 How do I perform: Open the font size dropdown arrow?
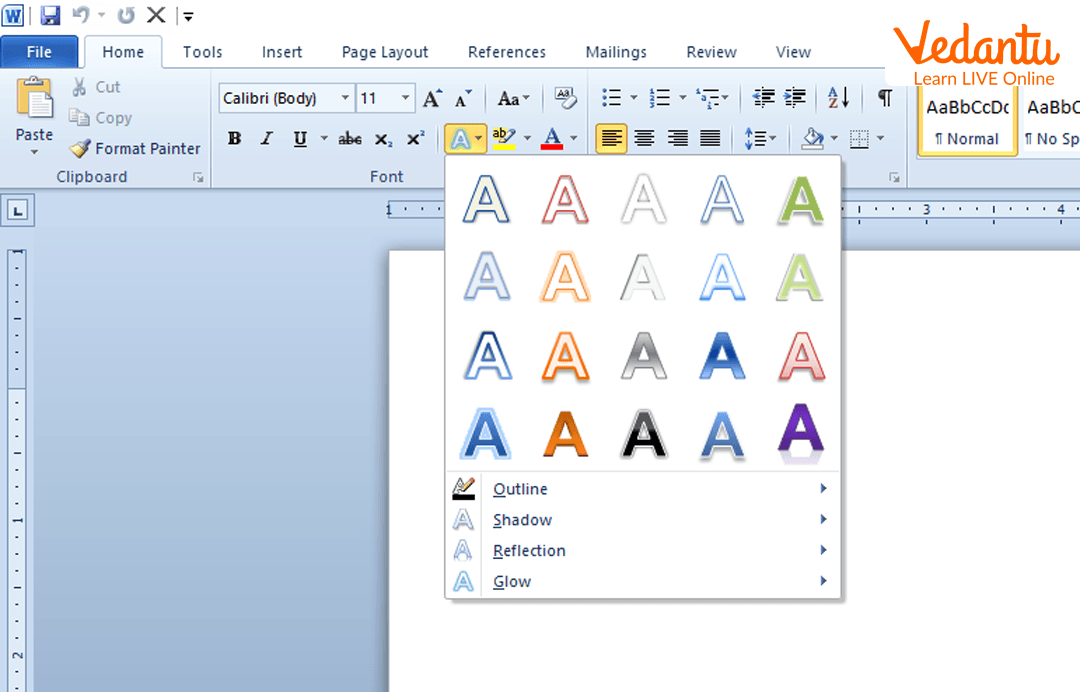click(x=406, y=98)
